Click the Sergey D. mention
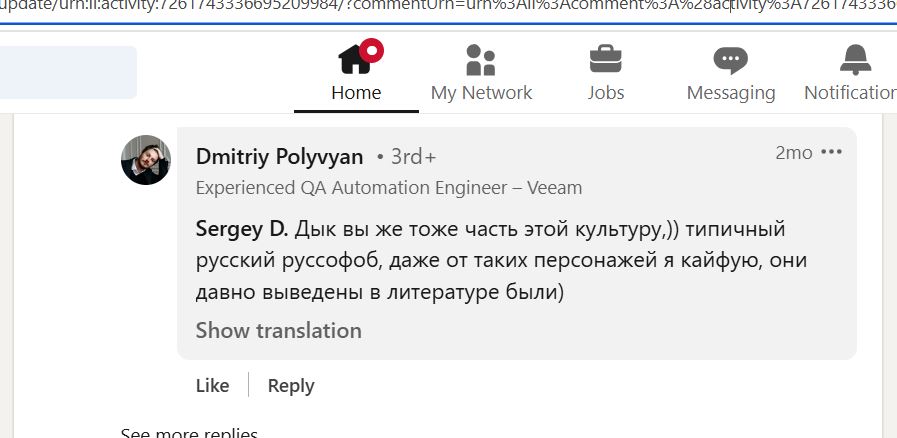Image resolution: width=897 pixels, height=438 pixels. click(x=242, y=229)
